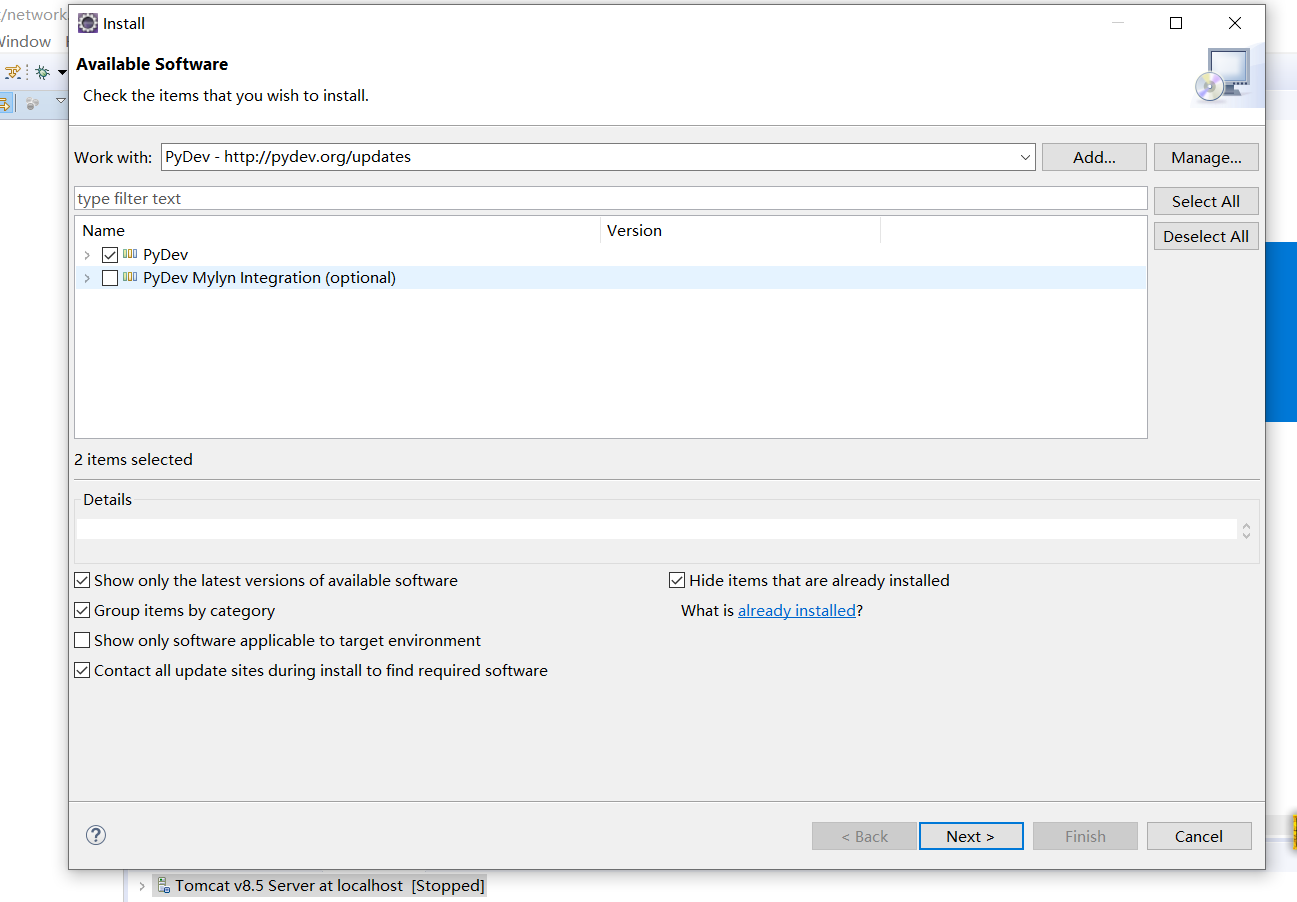Click the Next button
This screenshot has height=902, width=1297.
[x=970, y=836]
